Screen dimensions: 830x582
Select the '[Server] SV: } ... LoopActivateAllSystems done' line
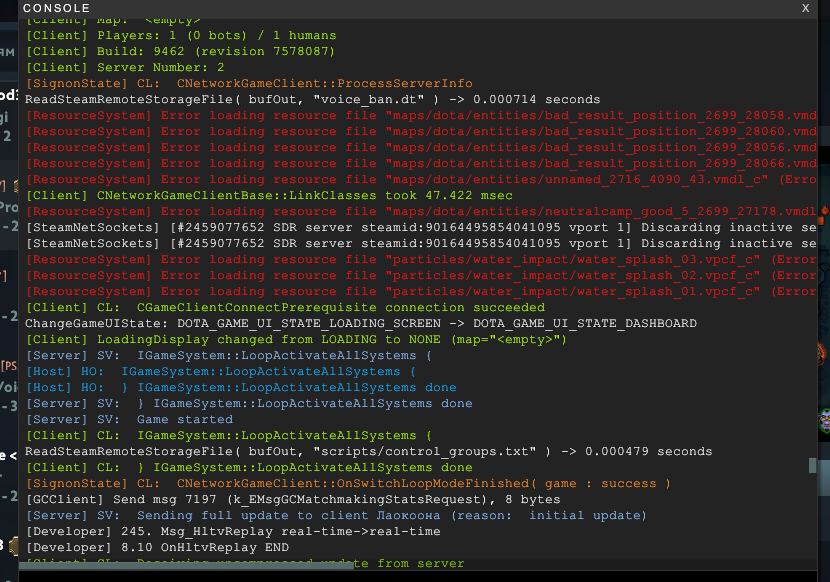(x=249, y=404)
